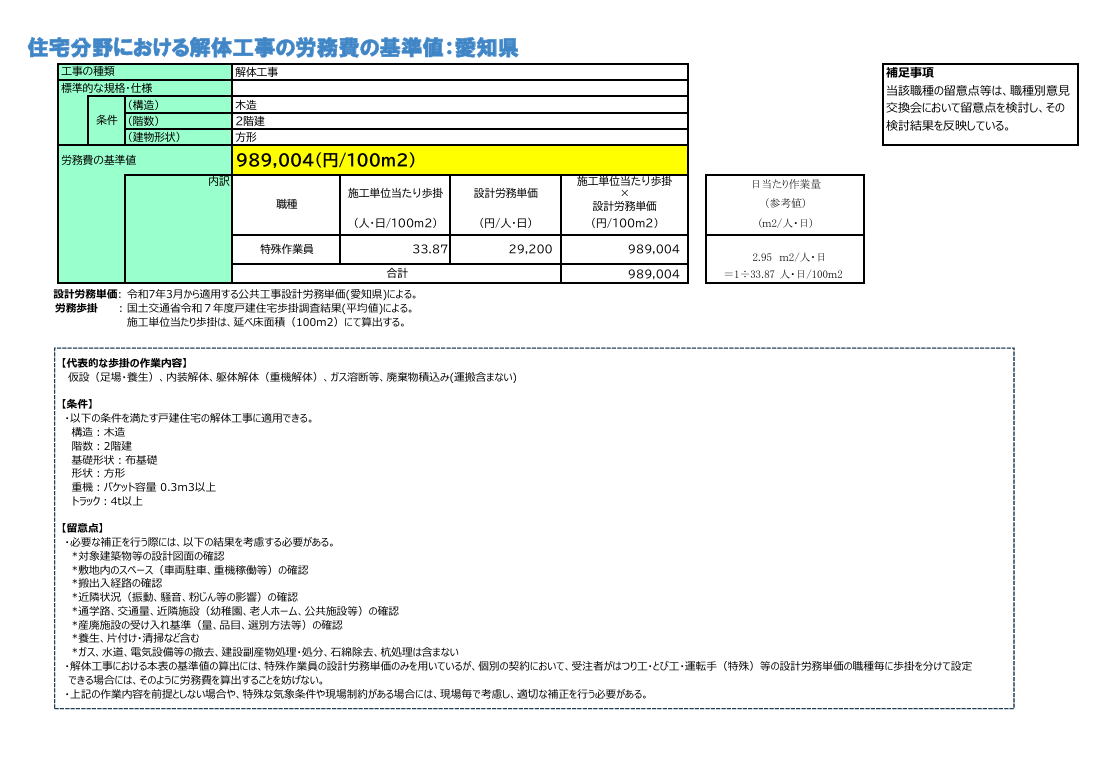
Task: Click the 【代表的な歩掛の作業内容】 section heading
Action: coord(124,363)
